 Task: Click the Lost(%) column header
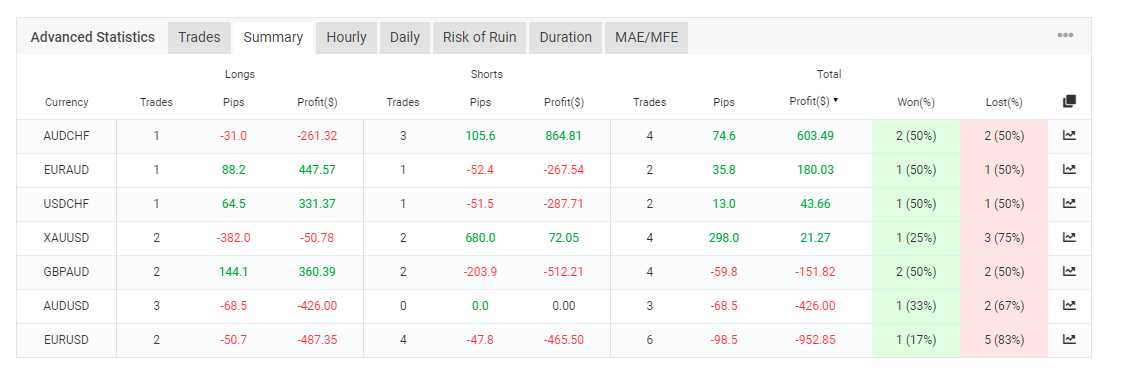tap(1003, 103)
